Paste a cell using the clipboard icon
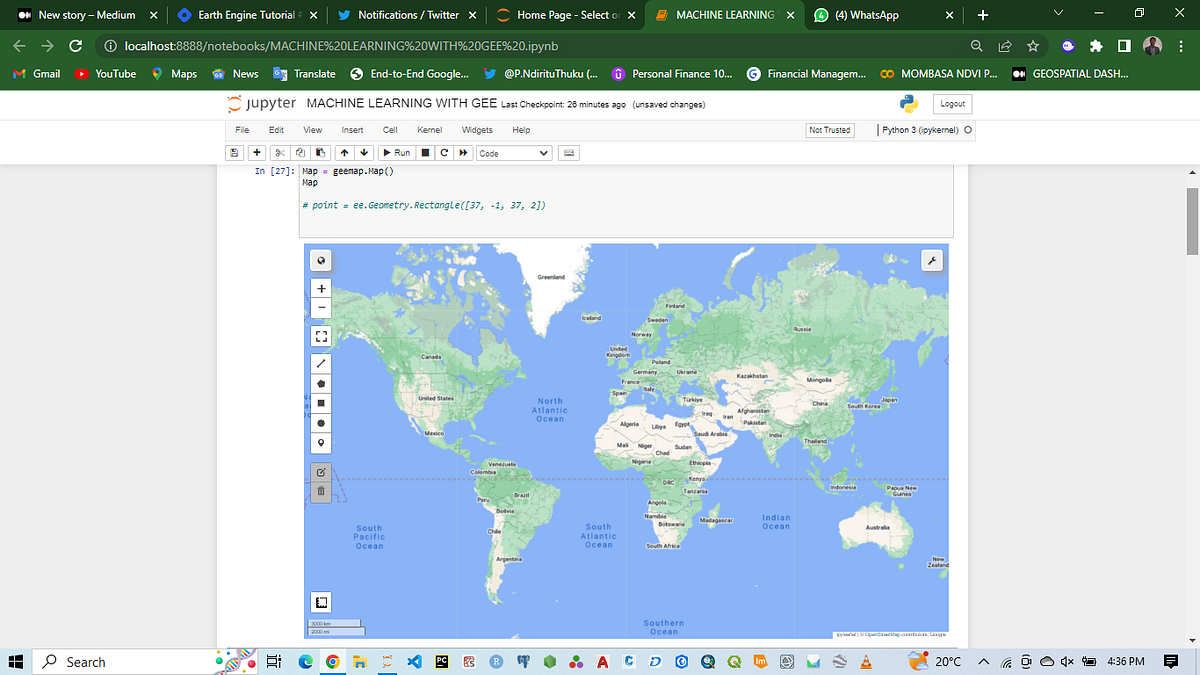The height and width of the screenshot is (675, 1200). (x=319, y=152)
